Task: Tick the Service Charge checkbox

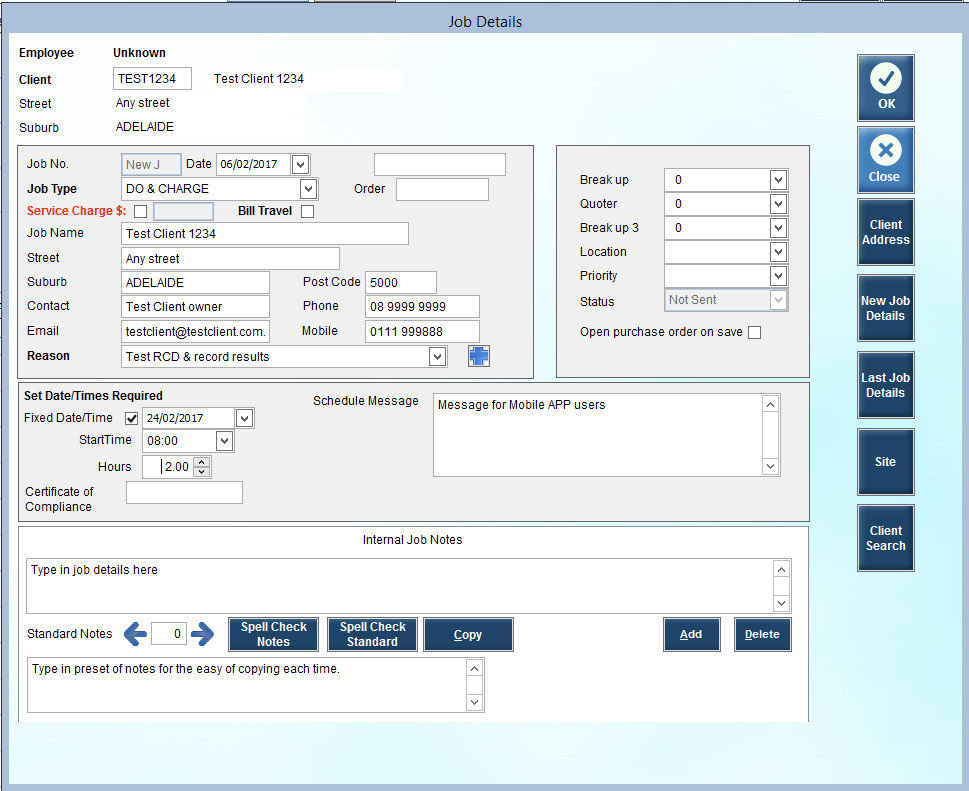Action: pos(140,211)
